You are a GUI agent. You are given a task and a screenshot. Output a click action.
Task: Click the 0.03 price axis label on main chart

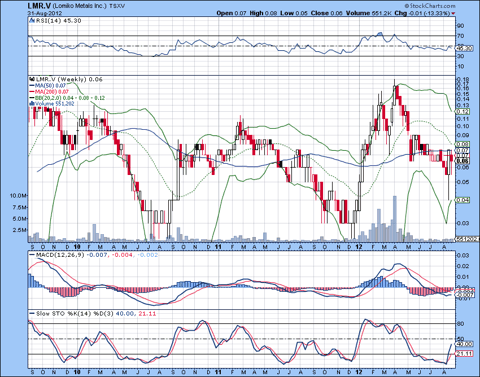tap(463, 223)
